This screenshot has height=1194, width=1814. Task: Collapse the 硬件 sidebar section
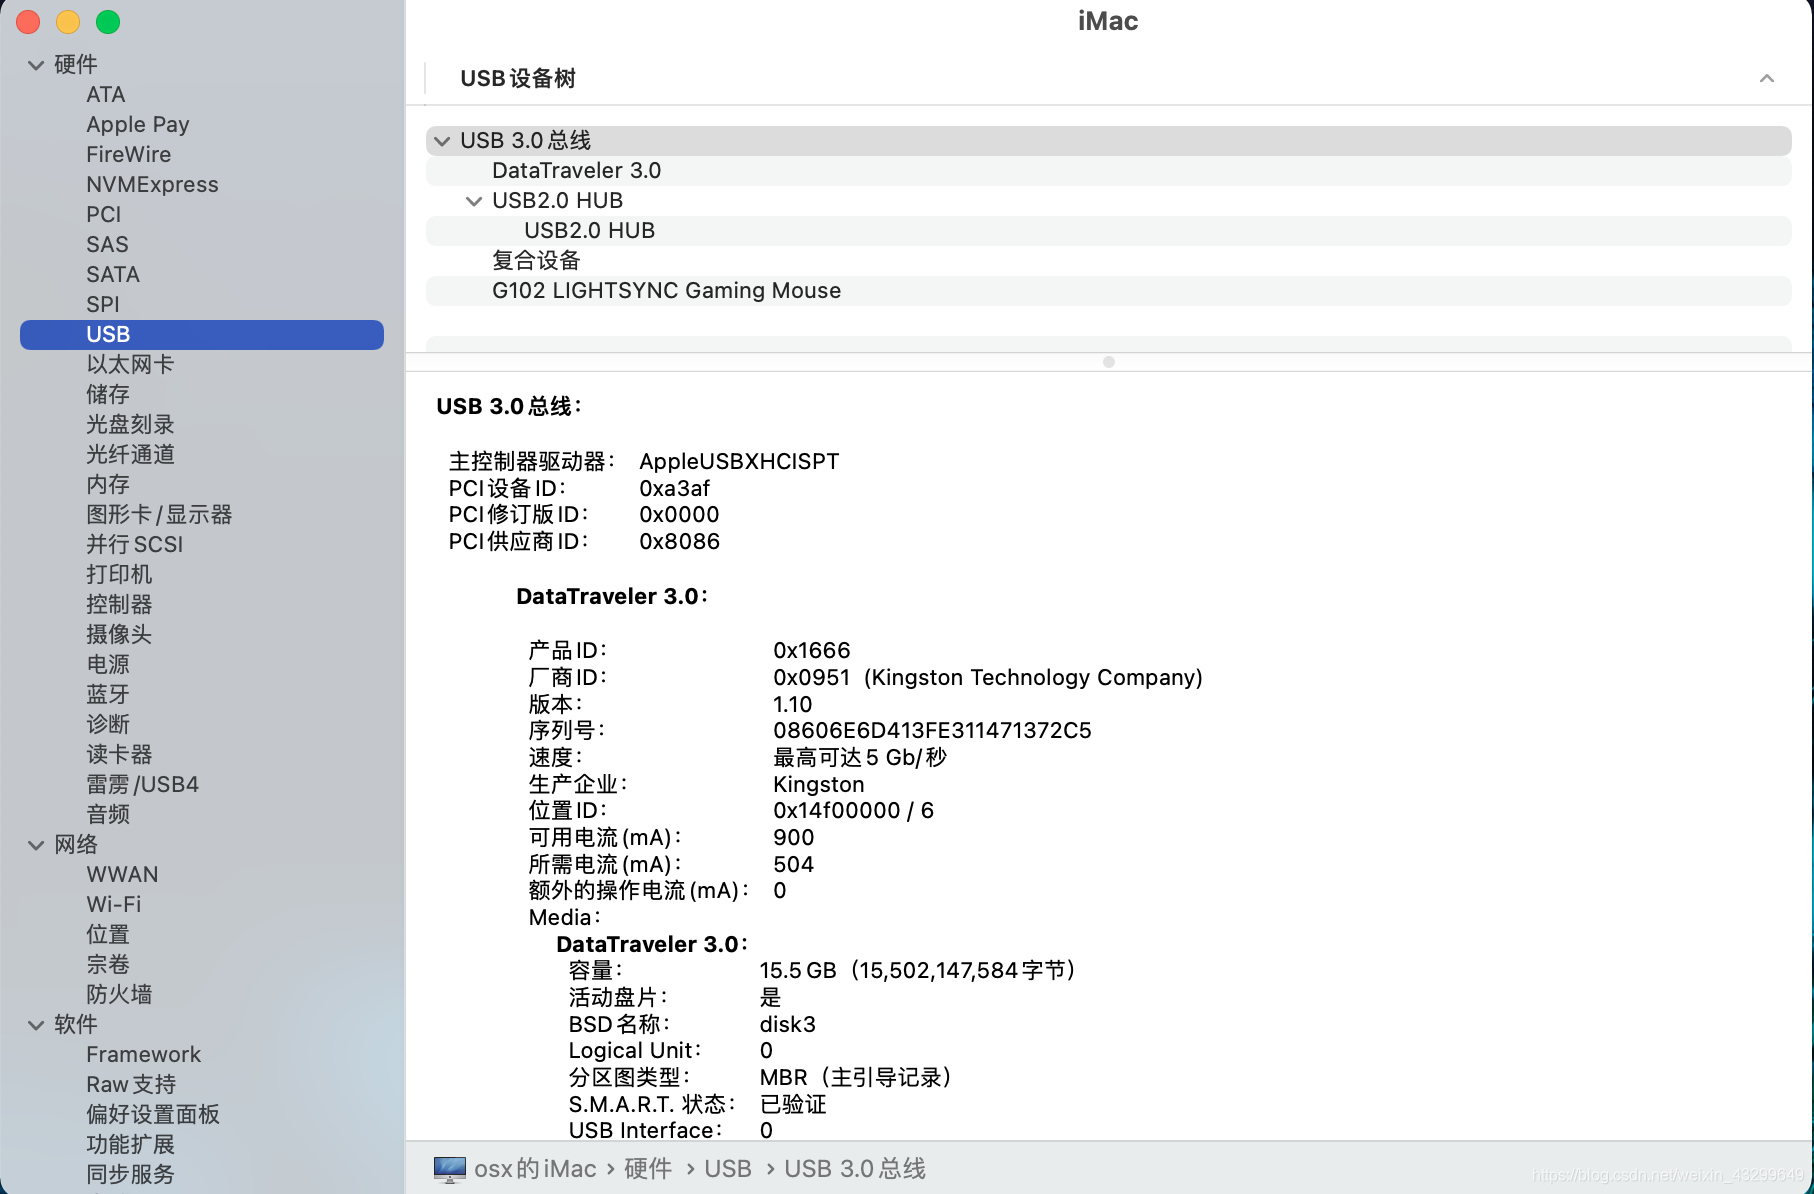coord(36,65)
